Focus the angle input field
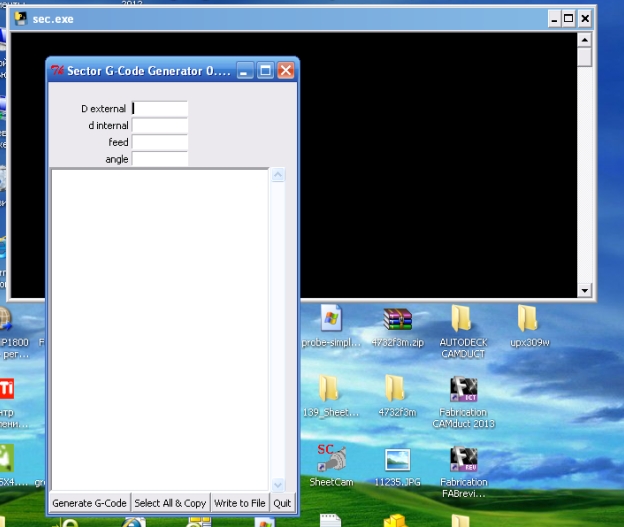Viewport: 624px width, 527px height. 160,159
